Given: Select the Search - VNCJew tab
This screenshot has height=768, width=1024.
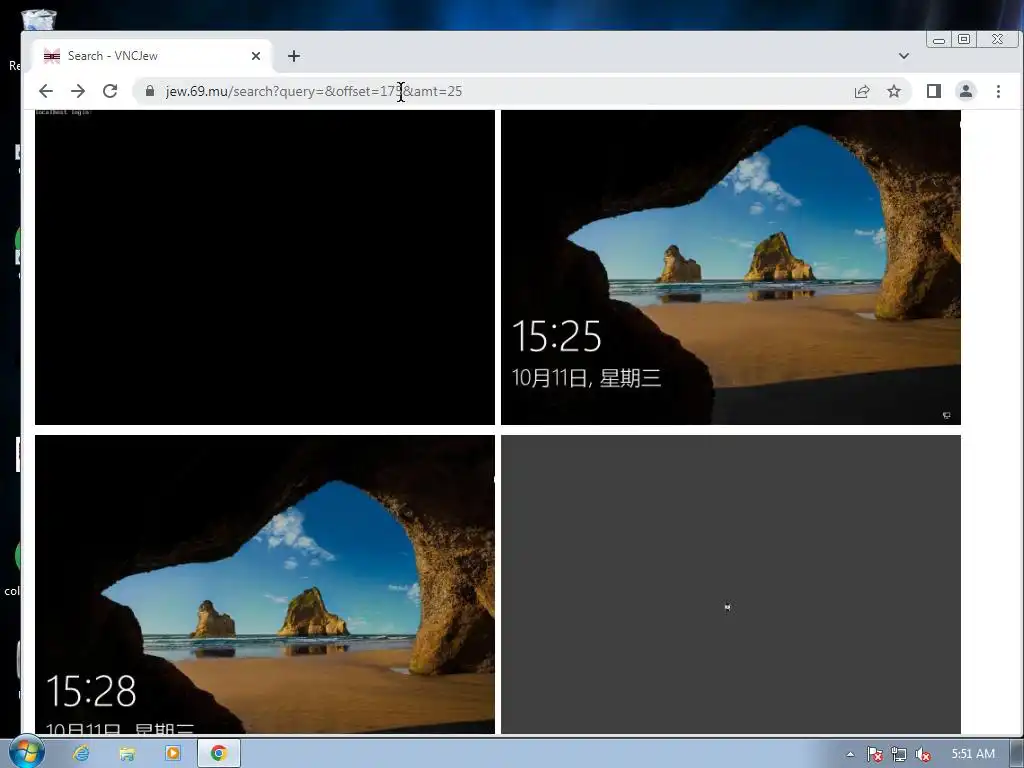Looking at the screenshot, I should (x=152, y=56).
